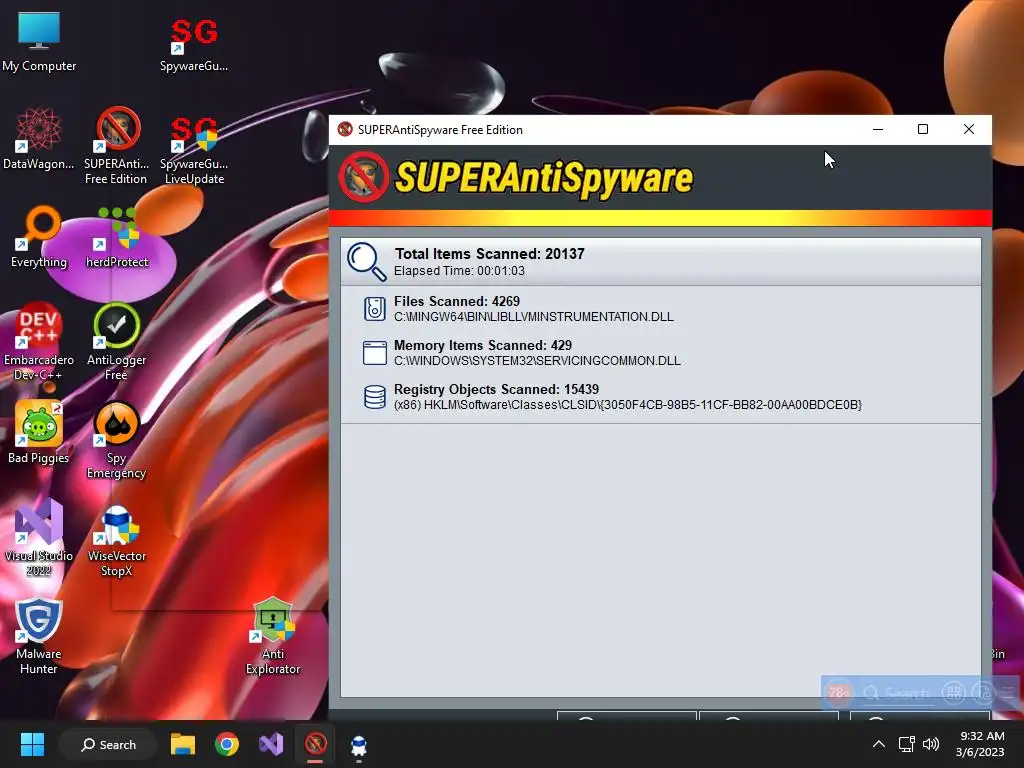Launch DataWagon desktop shortcut

click(39, 138)
